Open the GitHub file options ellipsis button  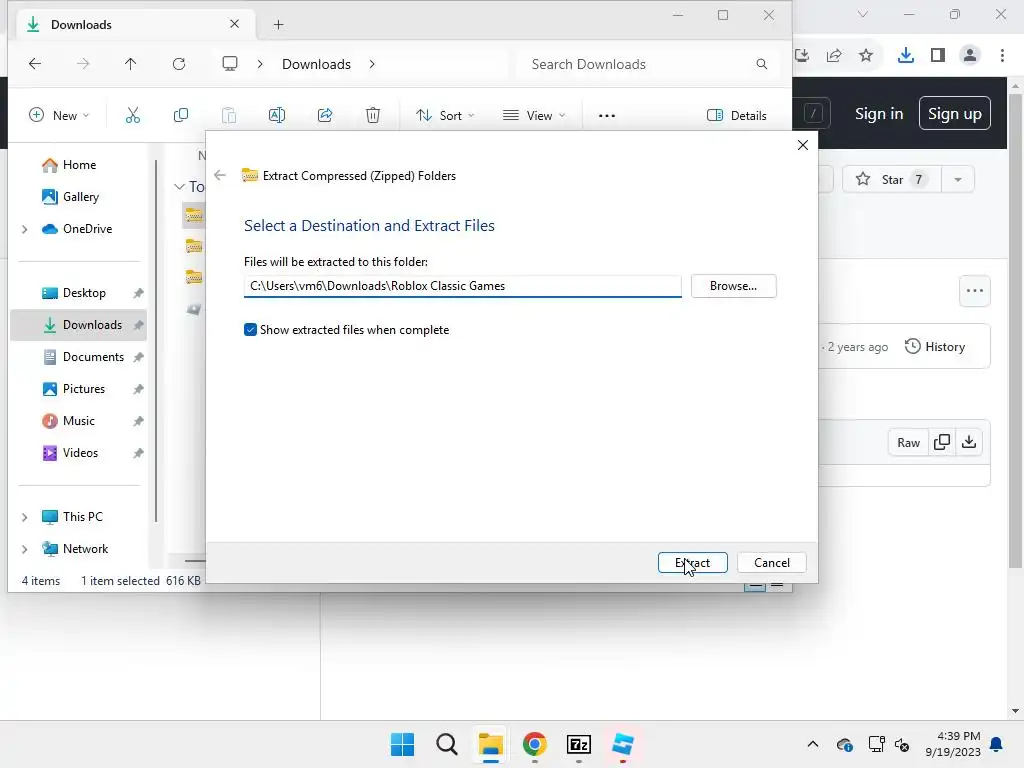974,291
